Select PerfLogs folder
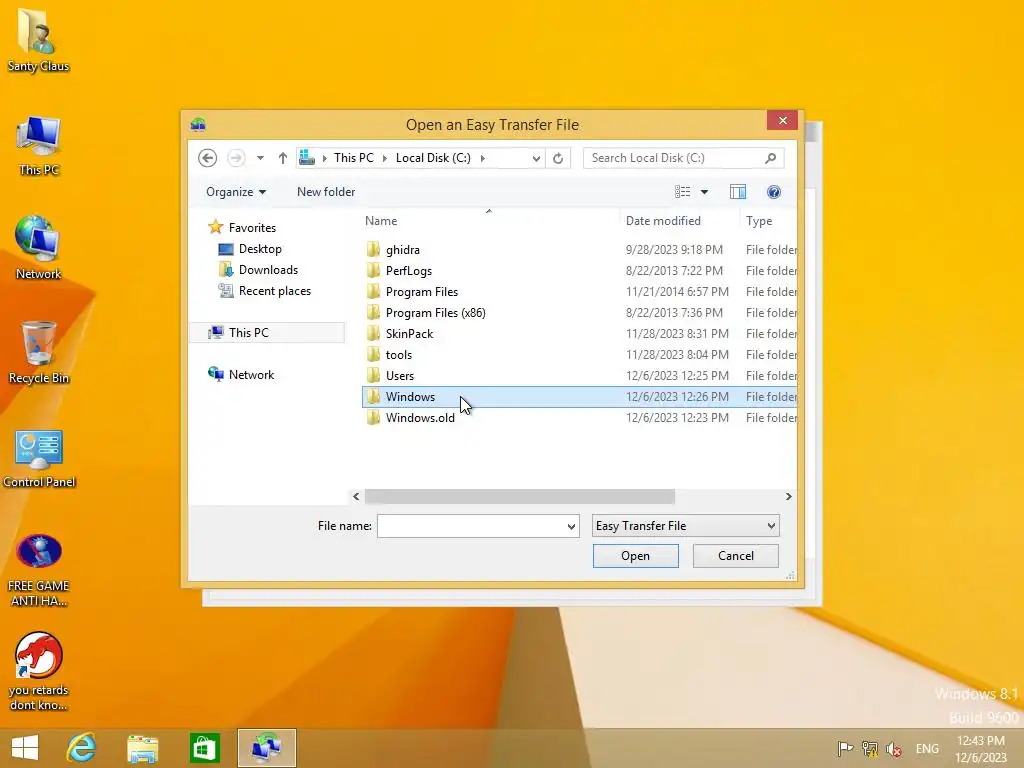 [408, 270]
